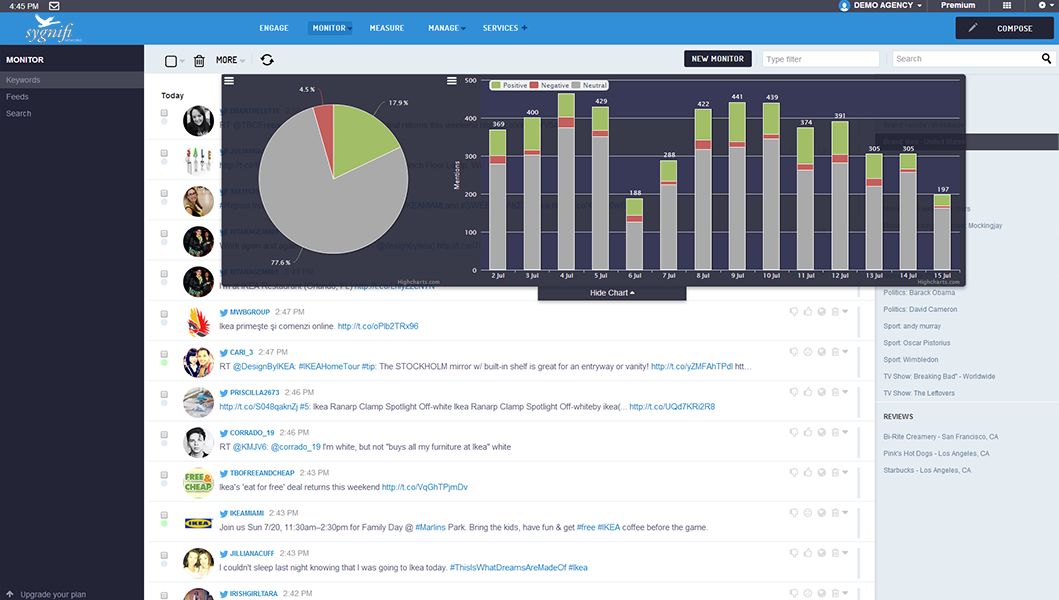Click the mail envelope icon in top bar

[x=53, y=6]
